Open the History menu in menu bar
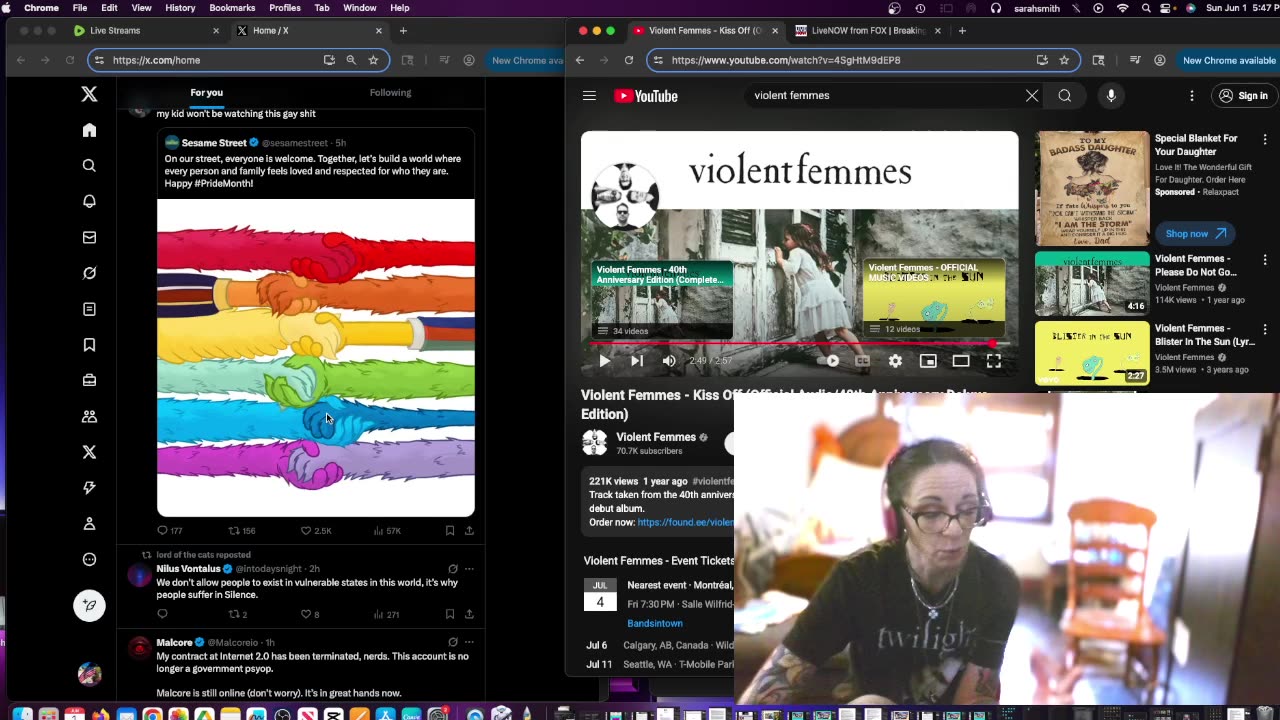The width and height of the screenshot is (1280, 720). (x=180, y=8)
